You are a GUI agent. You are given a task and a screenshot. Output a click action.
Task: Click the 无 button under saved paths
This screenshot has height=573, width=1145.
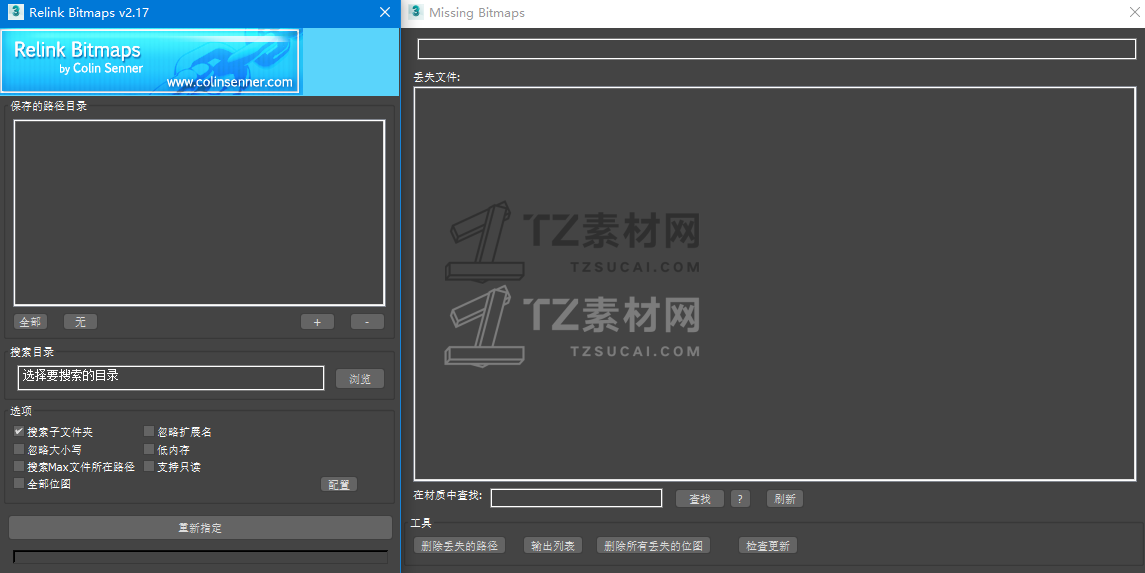pyautogui.click(x=80, y=322)
